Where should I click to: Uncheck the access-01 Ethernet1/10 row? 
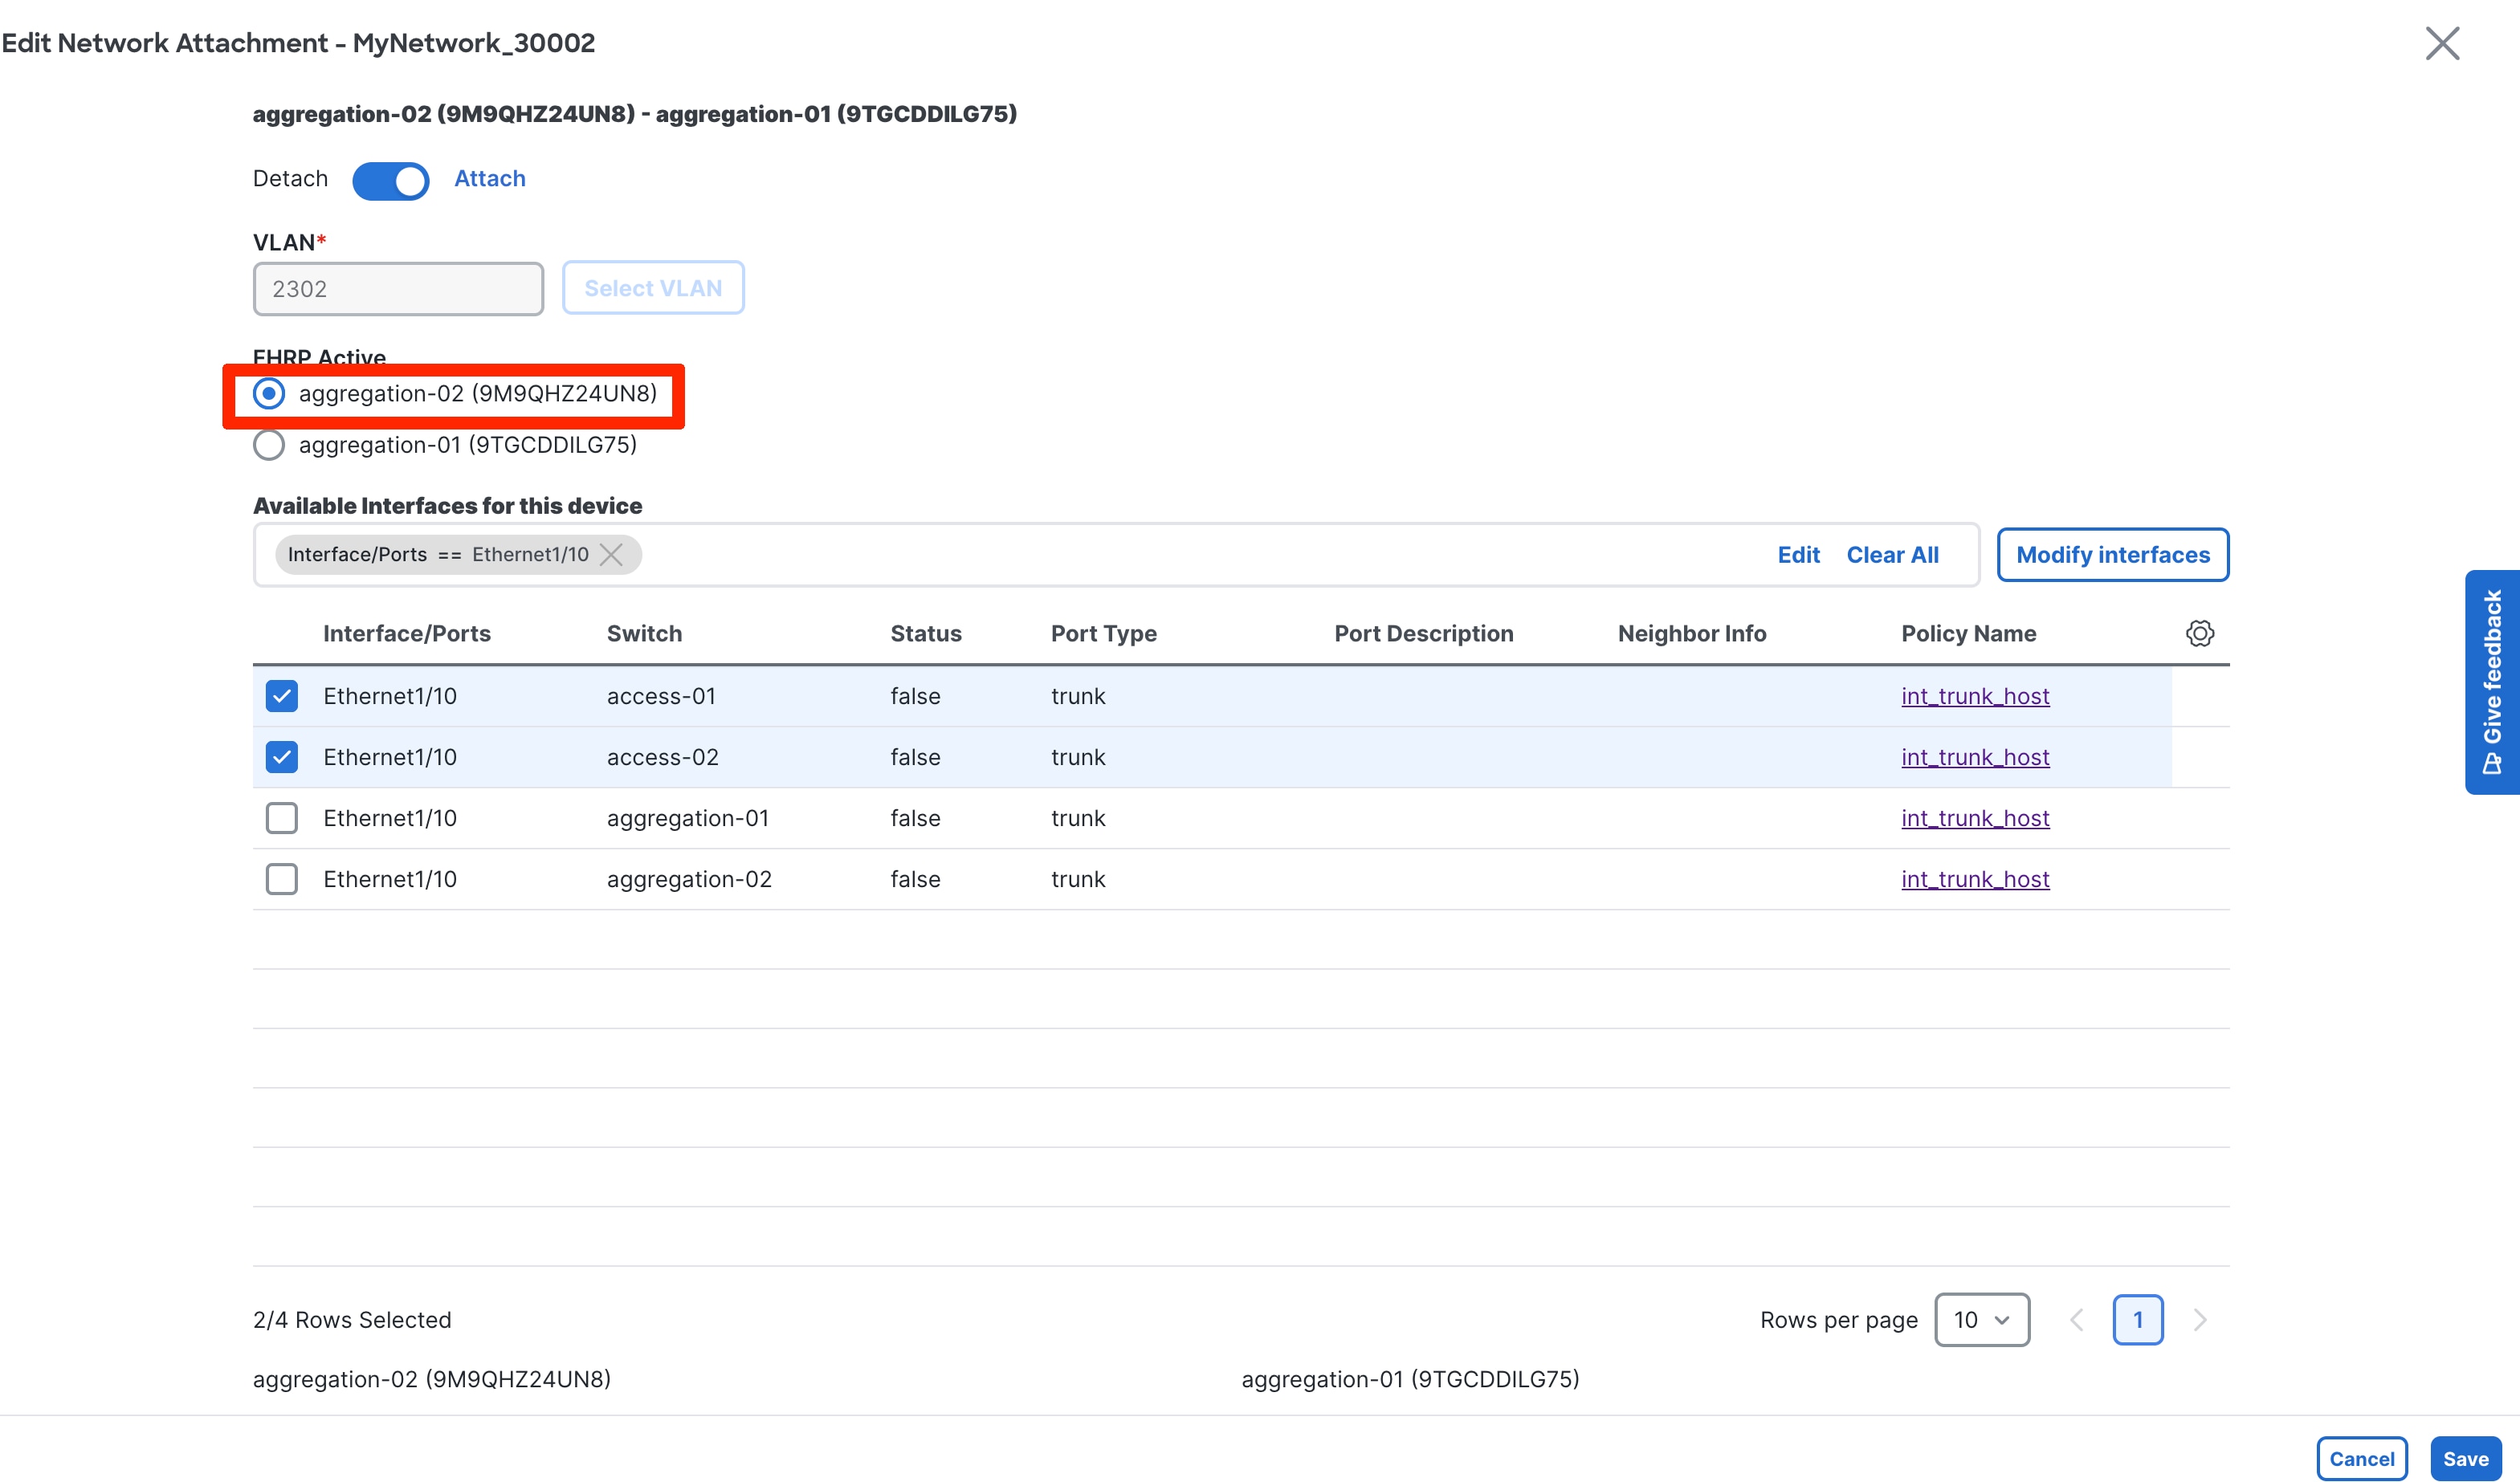281,696
